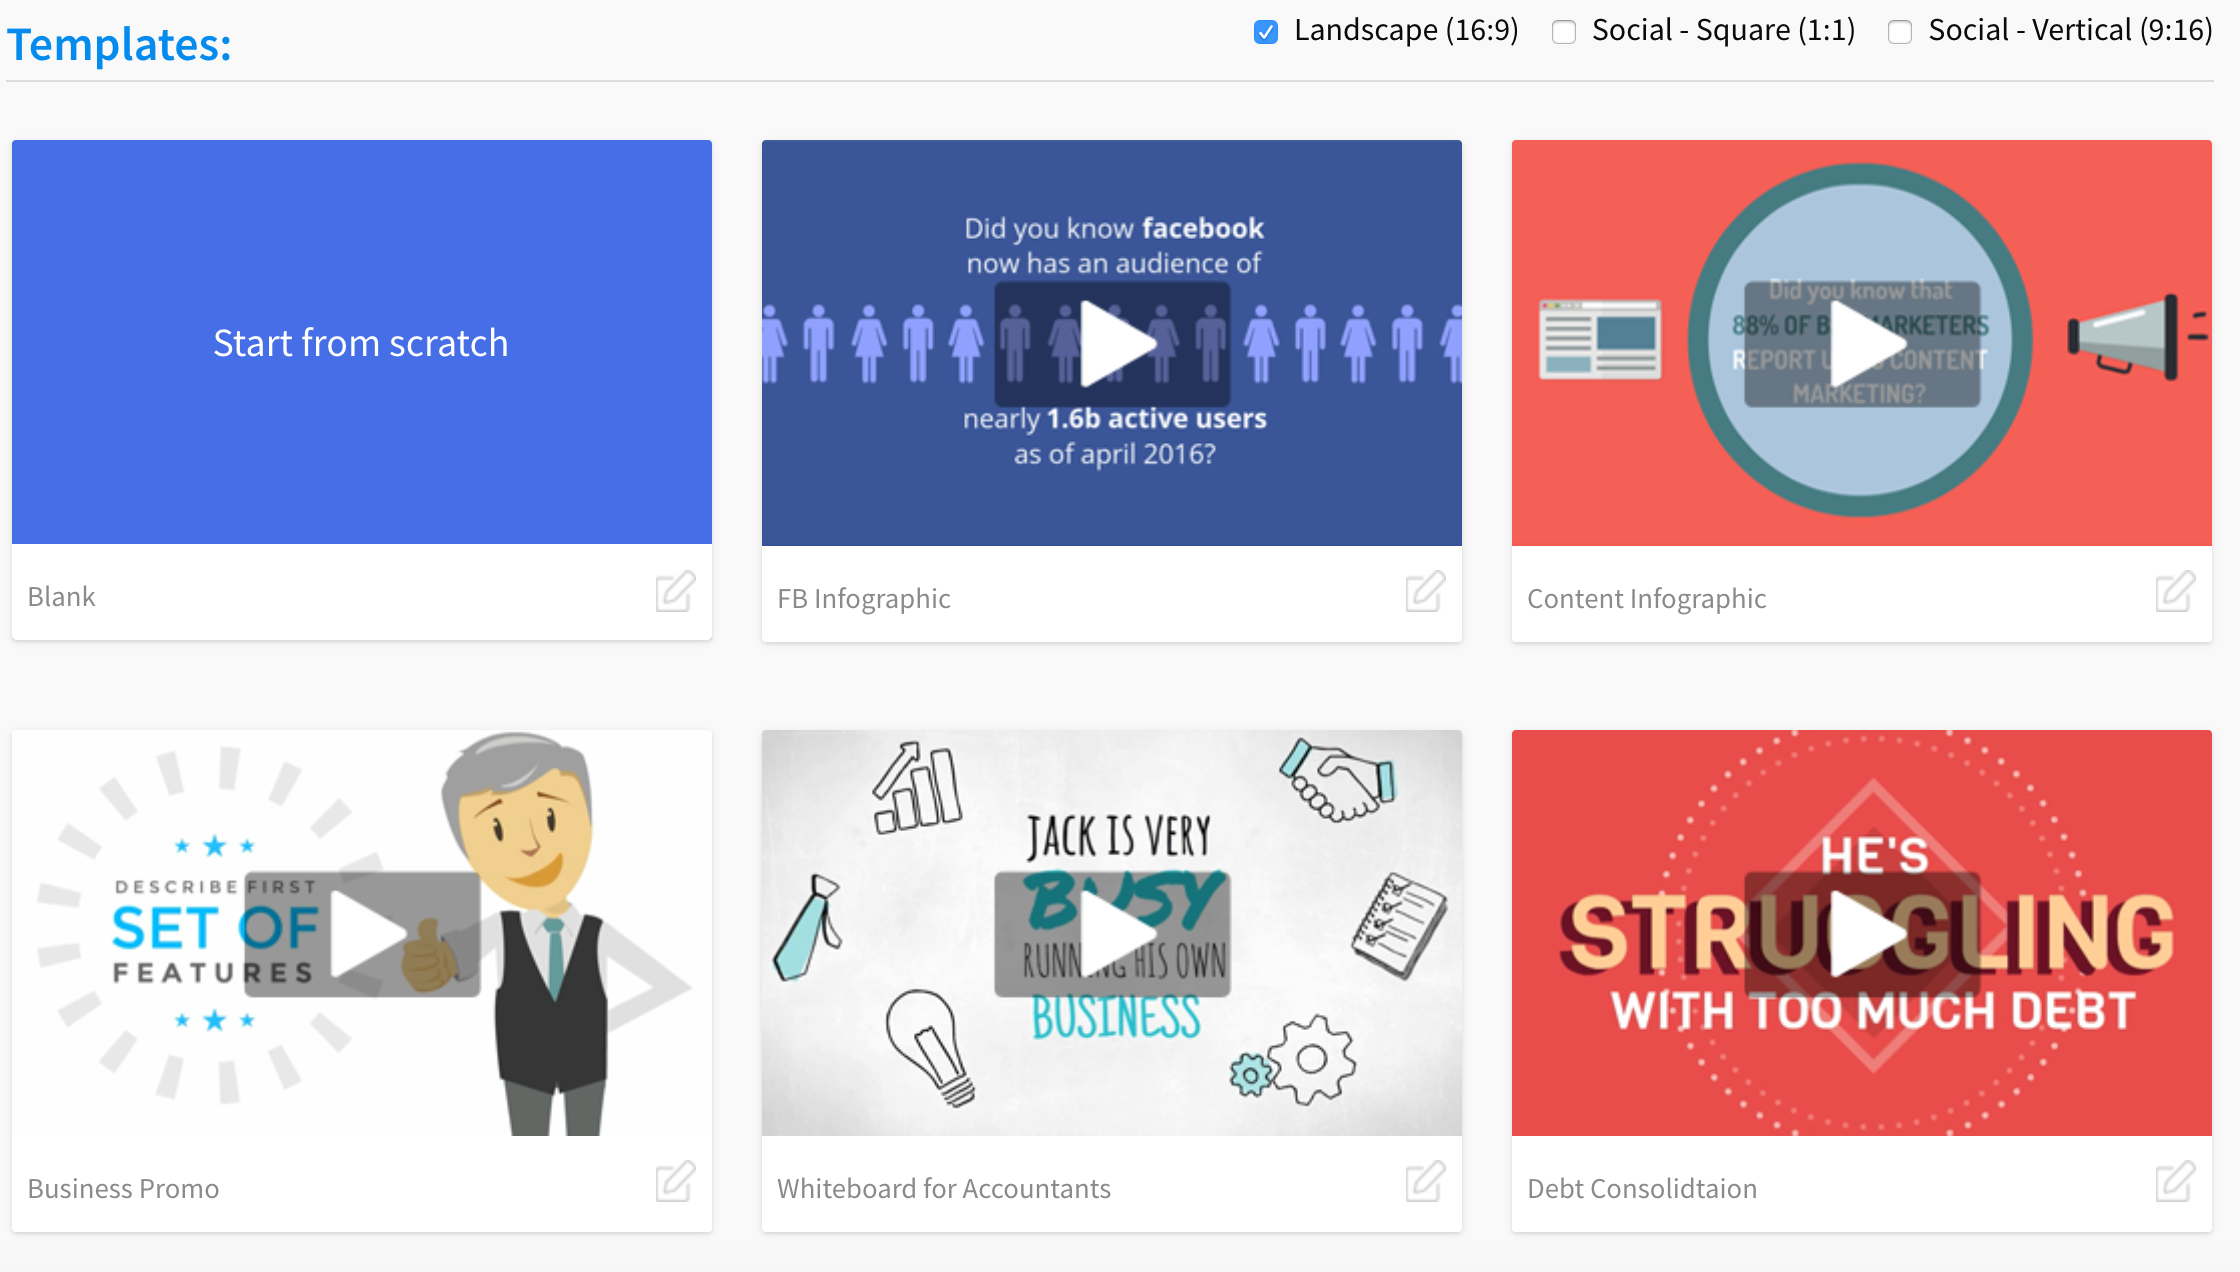
Task: Play the FB Infographic preview video
Action: pyautogui.click(x=1112, y=344)
